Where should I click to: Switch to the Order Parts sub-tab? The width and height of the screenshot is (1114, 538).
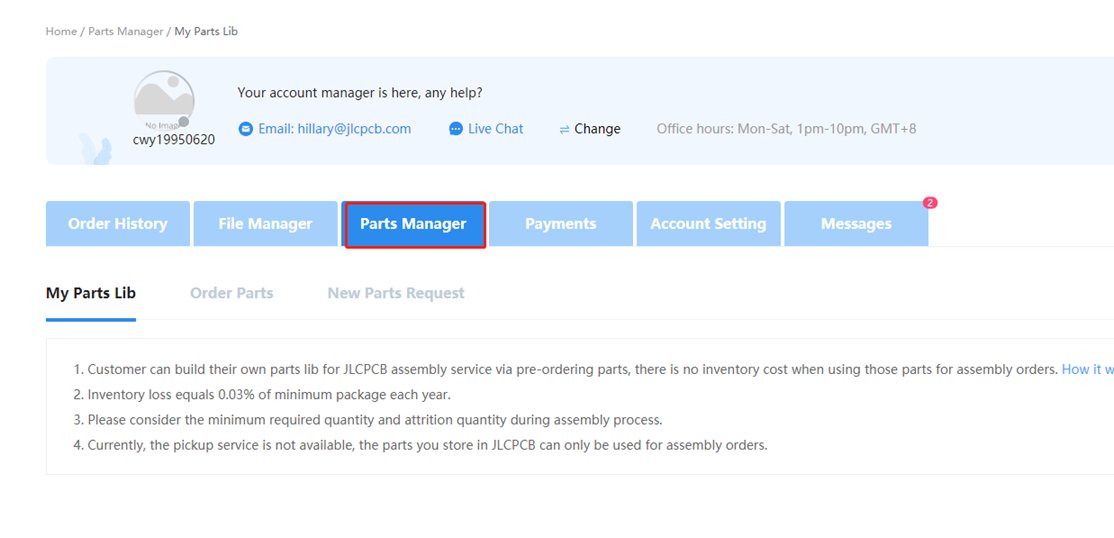click(x=232, y=293)
